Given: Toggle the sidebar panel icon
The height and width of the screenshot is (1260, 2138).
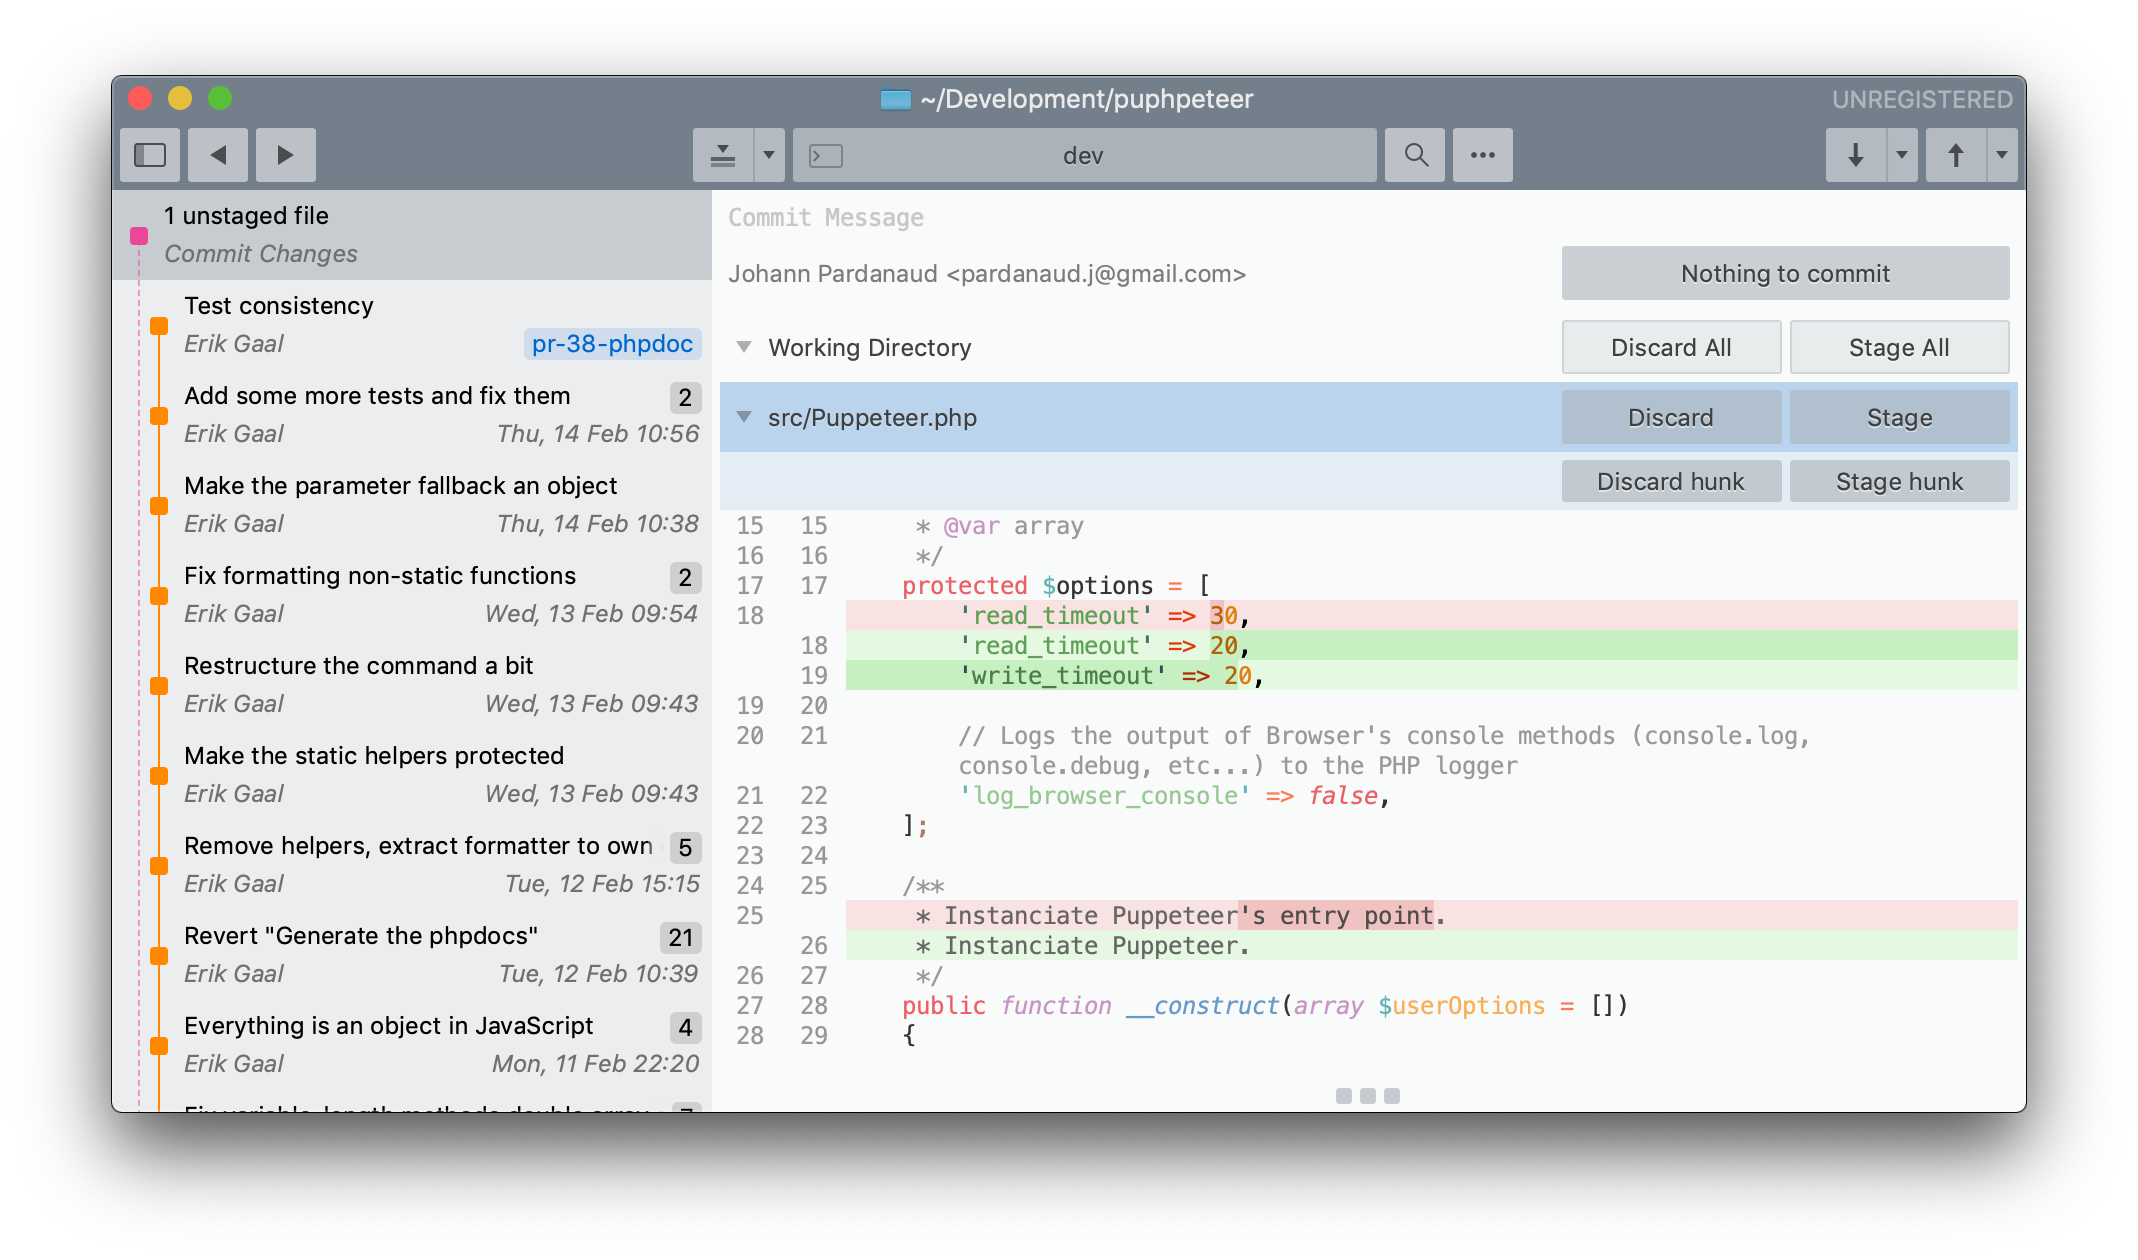Looking at the screenshot, I should click(x=150, y=155).
